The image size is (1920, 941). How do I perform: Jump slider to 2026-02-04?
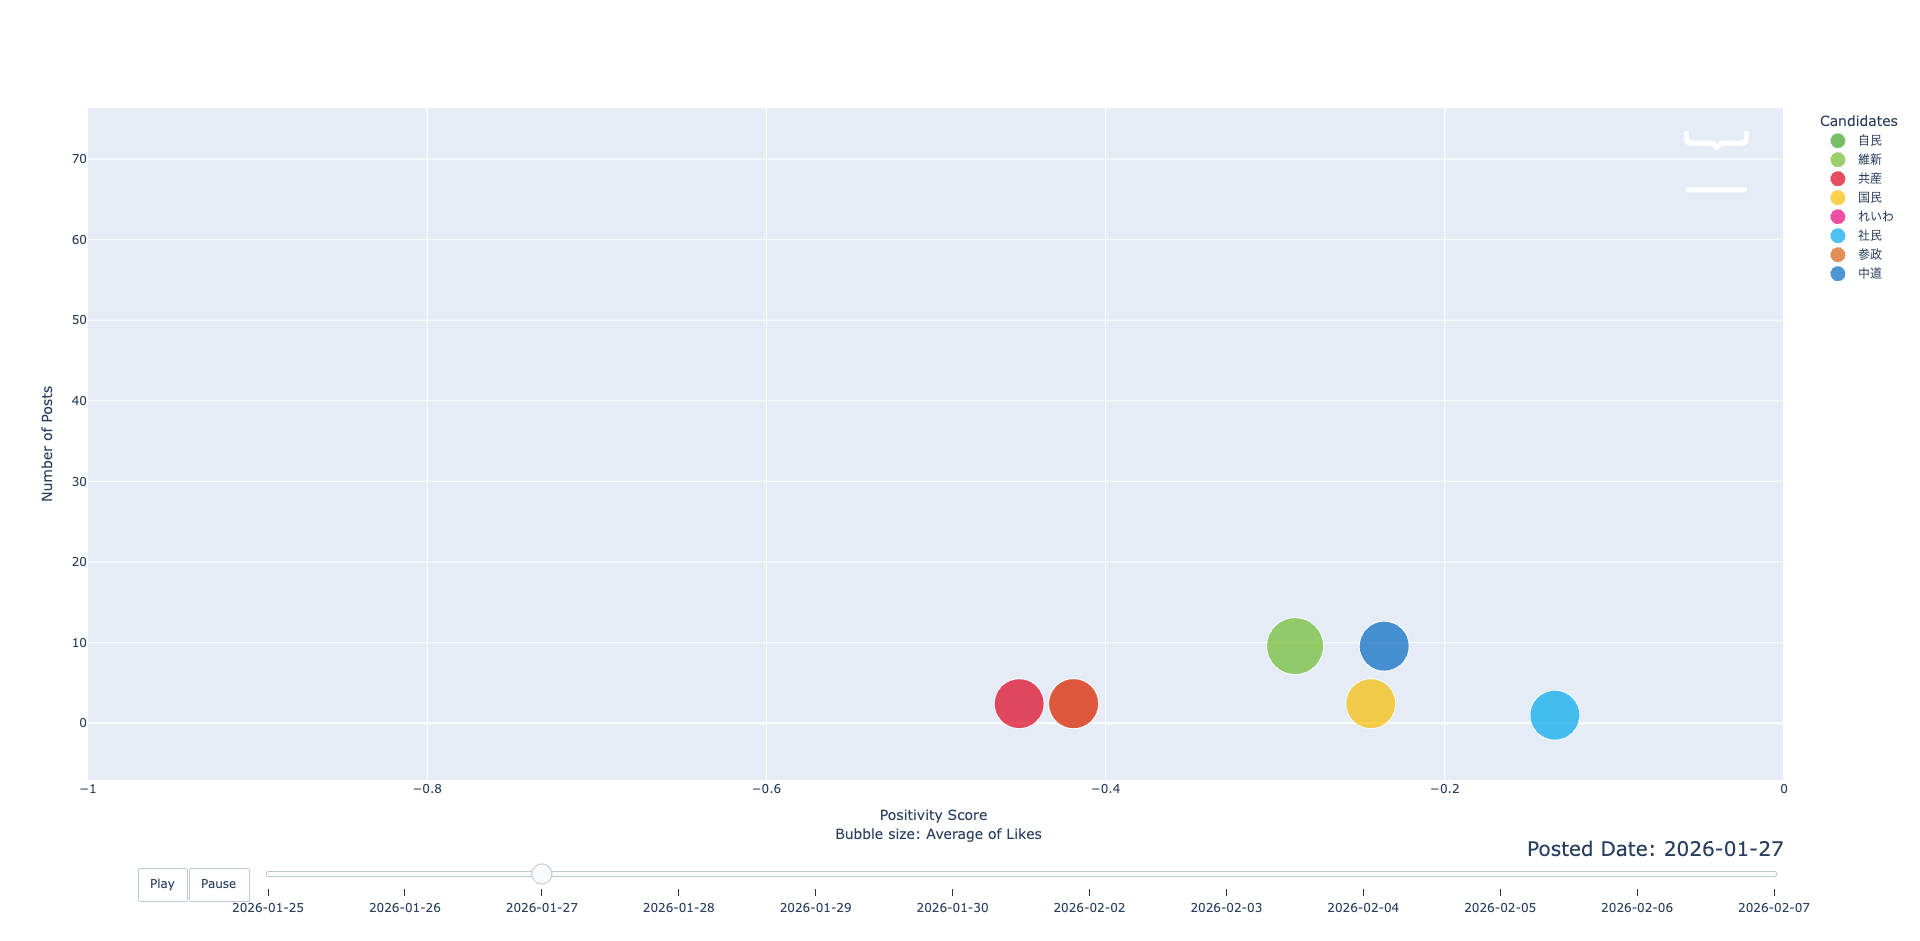coord(1363,874)
